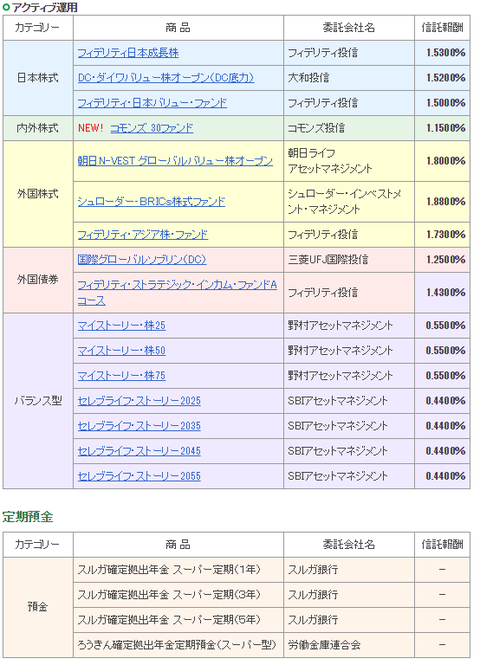Click 信託報酬 header in アクティブ運用 table
Image resolution: width=480 pixels, height=665 pixels.
coord(442,28)
